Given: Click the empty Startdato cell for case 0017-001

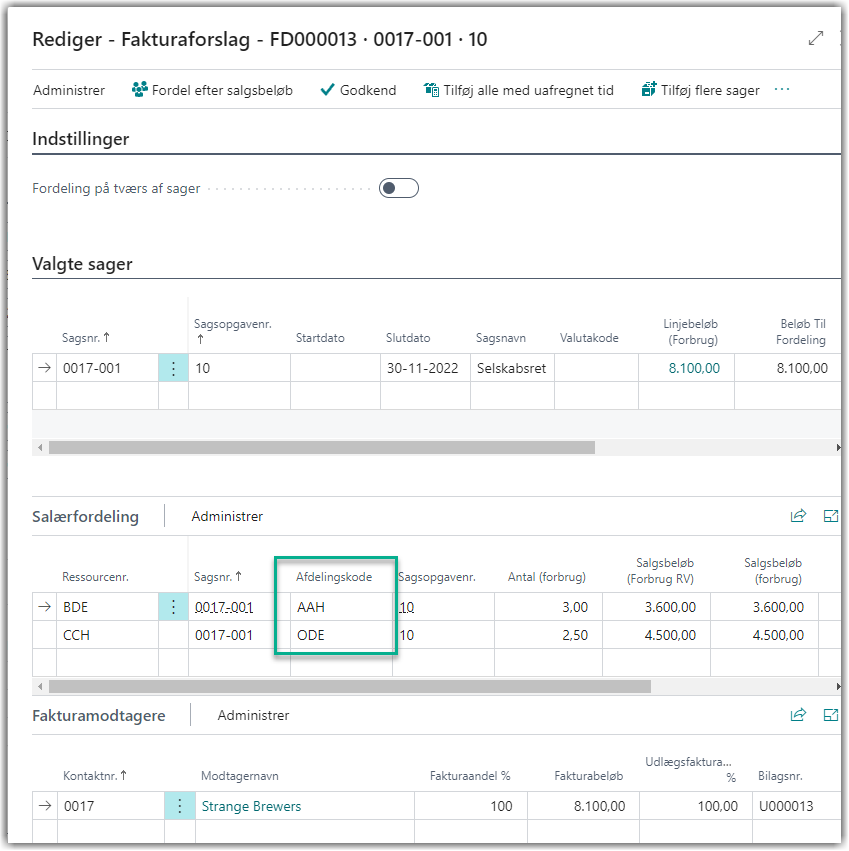Looking at the screenshot, I should (x=335, y=369).
